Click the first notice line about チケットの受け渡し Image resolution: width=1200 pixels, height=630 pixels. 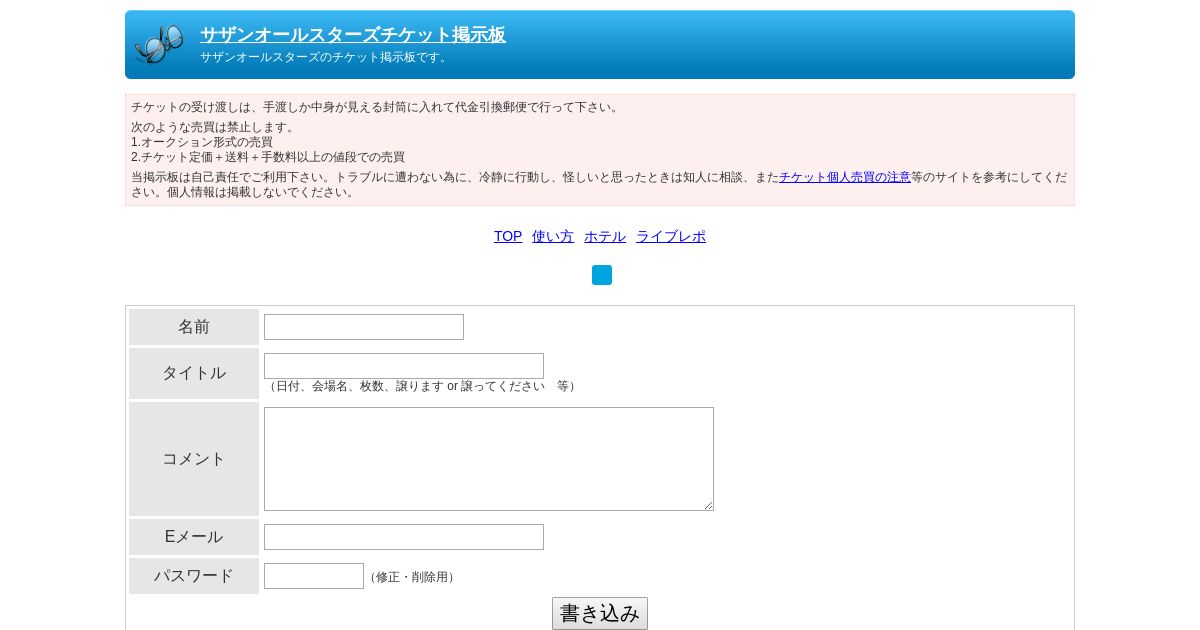pos(377,107)
